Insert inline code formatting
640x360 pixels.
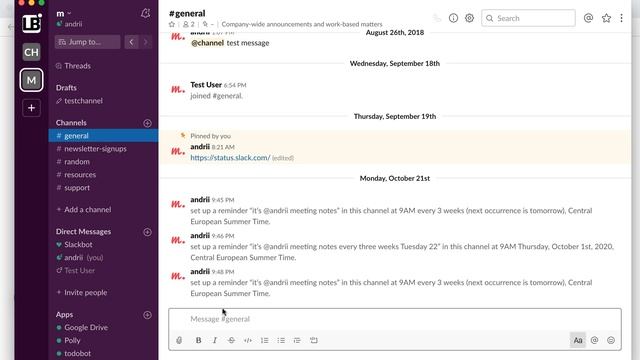[x=248, y=340]
